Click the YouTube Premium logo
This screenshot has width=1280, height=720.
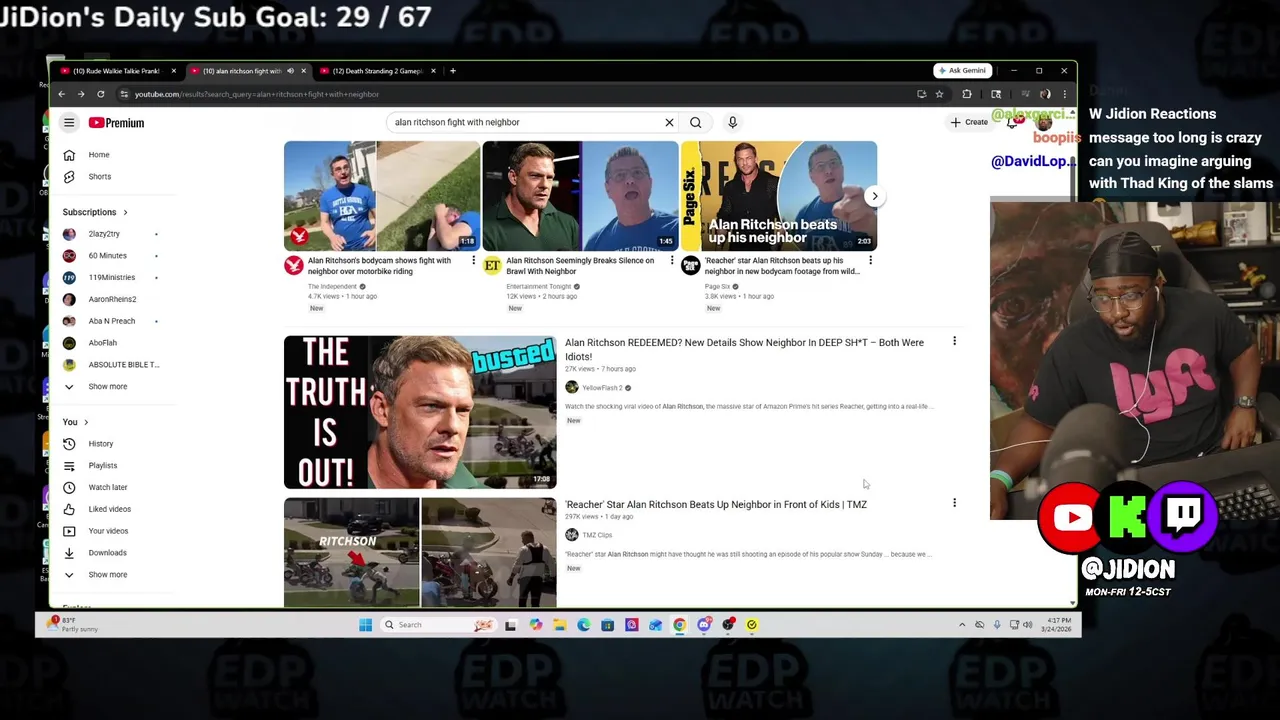[x=116, y=123]
